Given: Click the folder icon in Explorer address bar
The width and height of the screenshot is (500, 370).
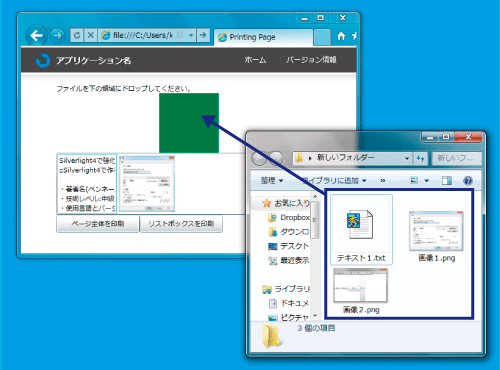Looking at the screenshot, I should 299,158.
